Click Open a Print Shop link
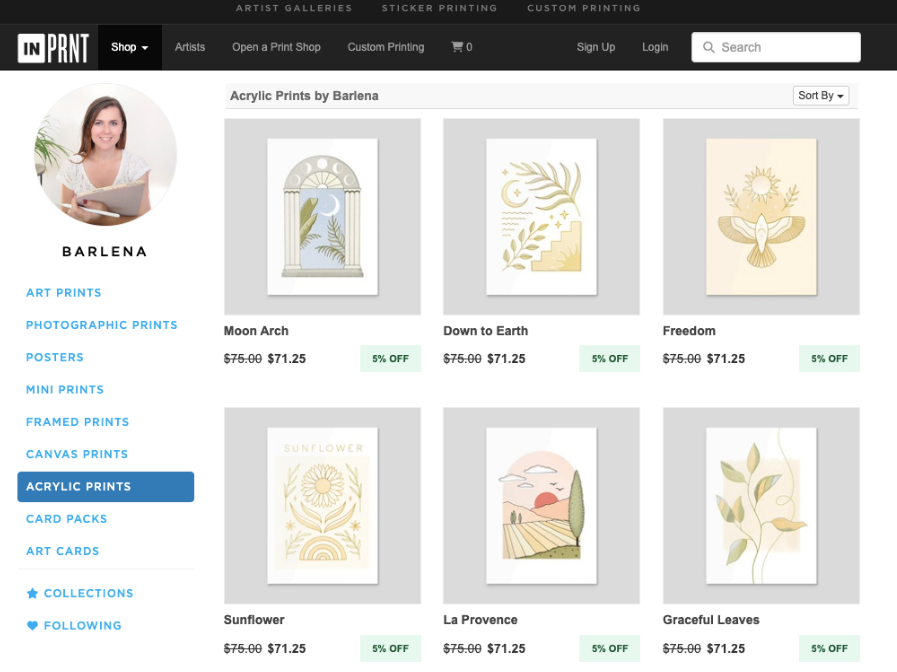 pos(276,47)
